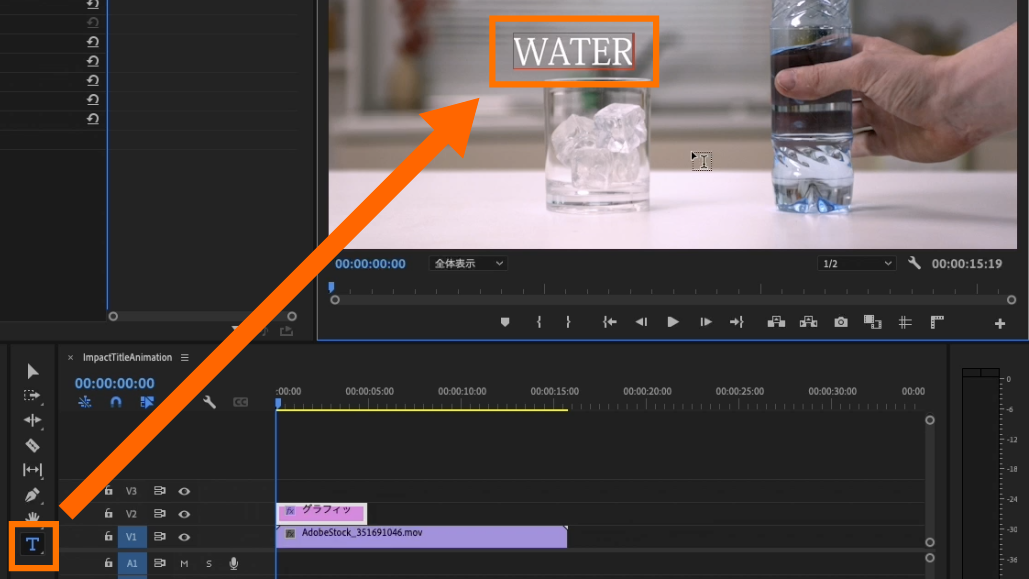
Task: Hide the V2 track output
Action: coord(184,514)
